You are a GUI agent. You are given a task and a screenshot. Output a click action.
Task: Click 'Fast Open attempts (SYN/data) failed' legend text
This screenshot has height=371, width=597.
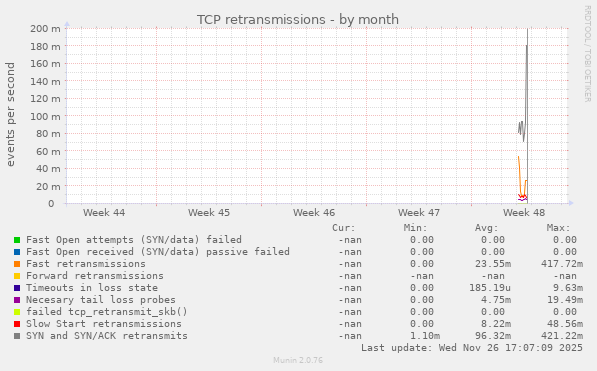click(x=134, y=240)
